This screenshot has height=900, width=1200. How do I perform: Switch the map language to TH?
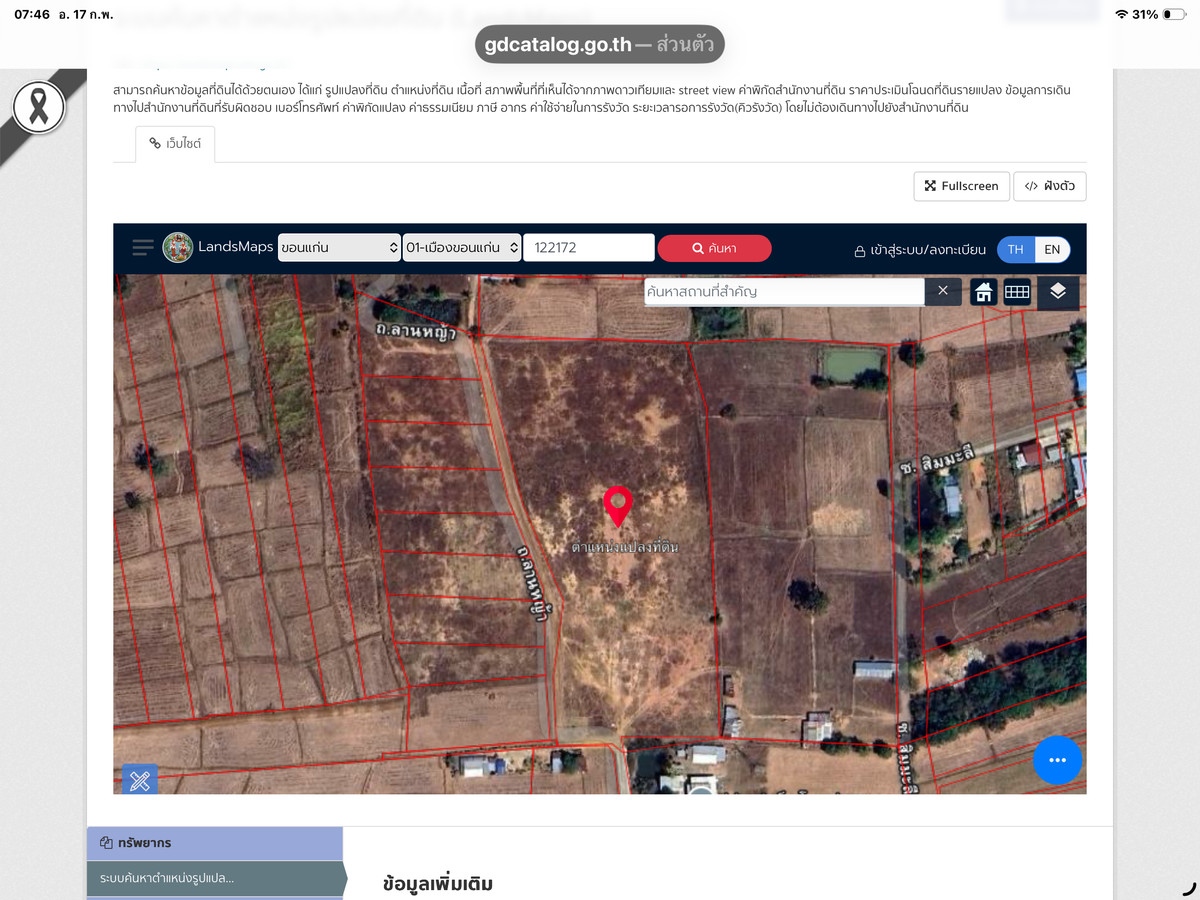(x=1015, y=249)
